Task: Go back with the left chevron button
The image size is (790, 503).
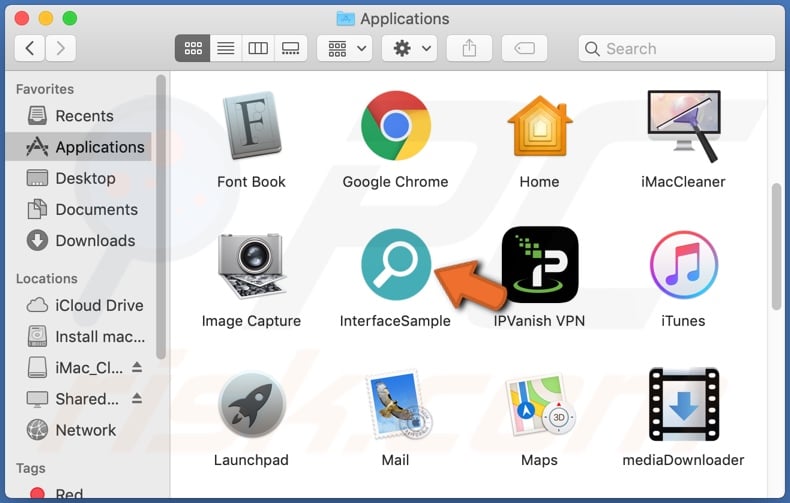Action: pyautogui.click(x=30, y=48)
